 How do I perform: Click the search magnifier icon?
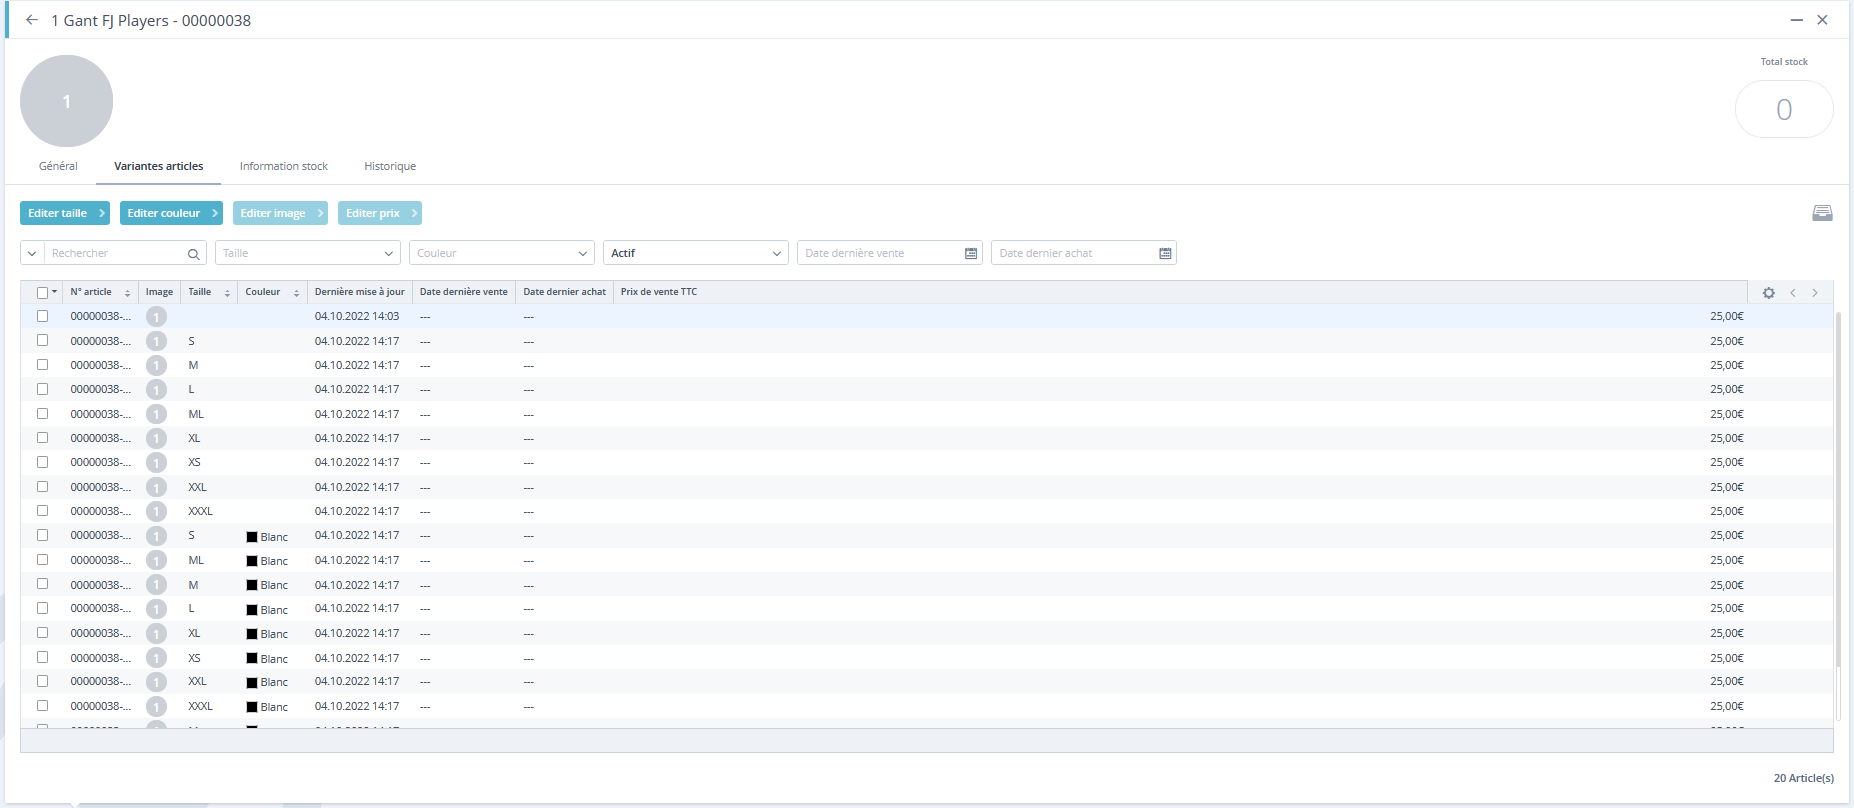[x=194, y=254]
